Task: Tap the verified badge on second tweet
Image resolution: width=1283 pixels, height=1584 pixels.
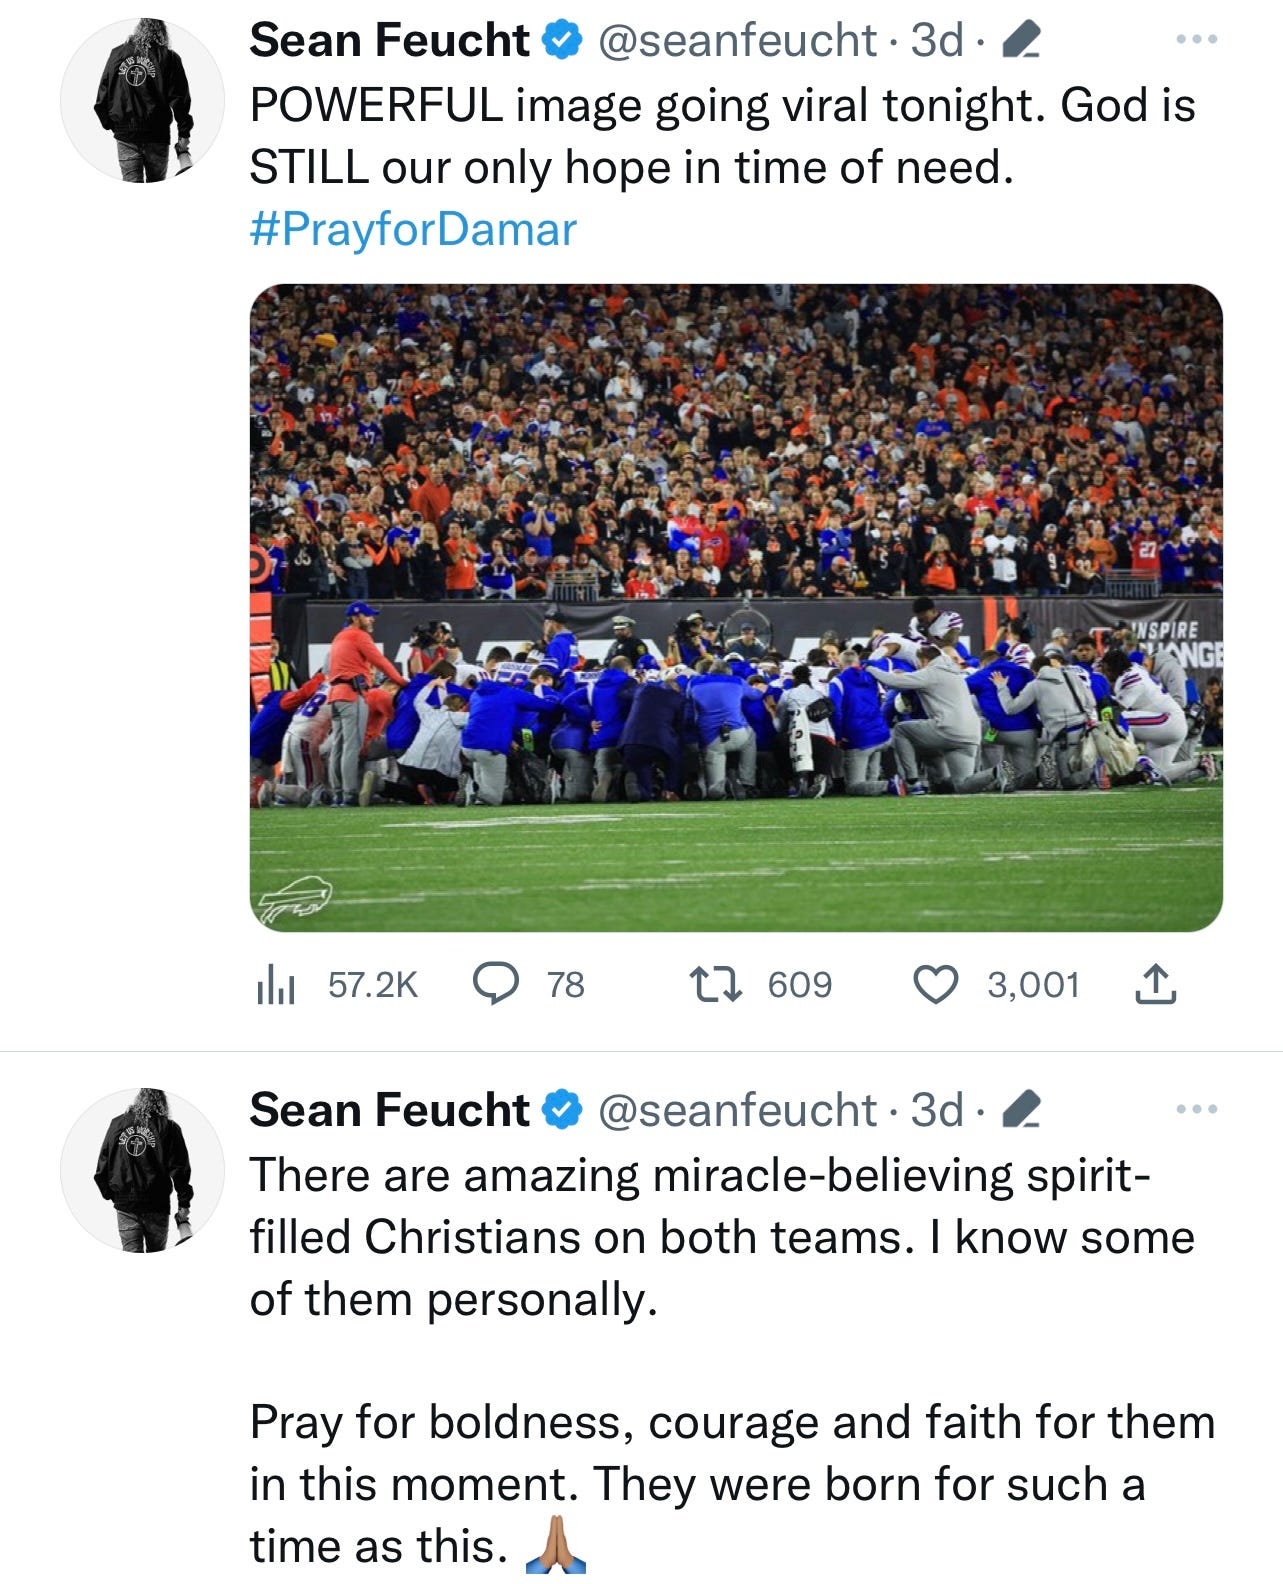Action: point(562,1110)
